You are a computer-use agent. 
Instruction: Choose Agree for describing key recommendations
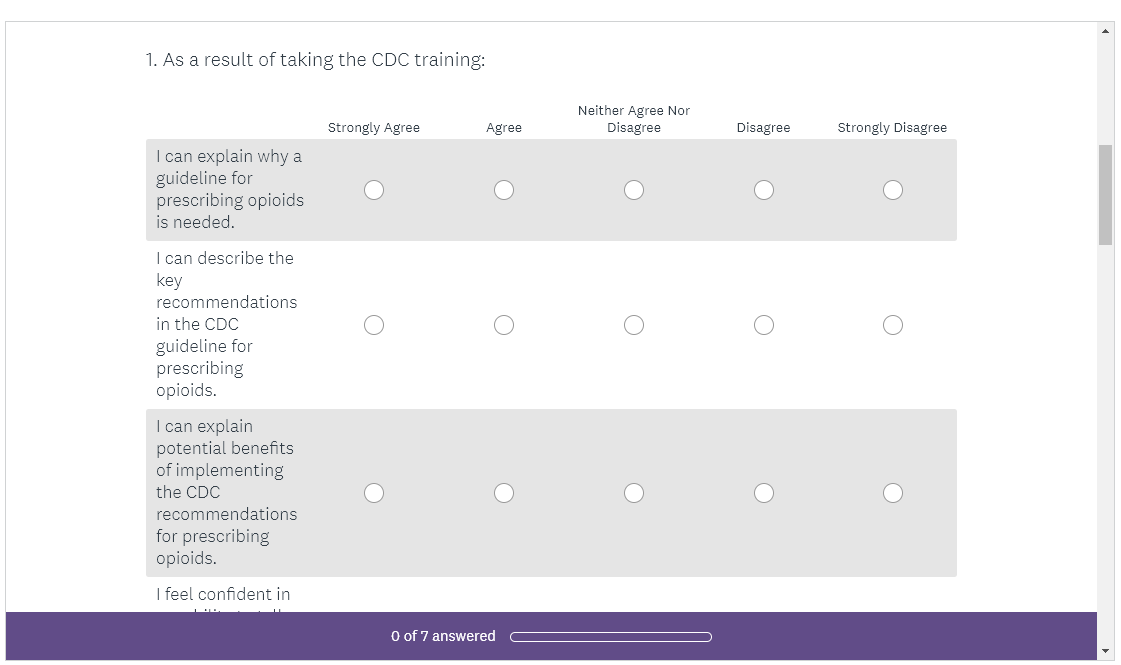tap(504, 325)
